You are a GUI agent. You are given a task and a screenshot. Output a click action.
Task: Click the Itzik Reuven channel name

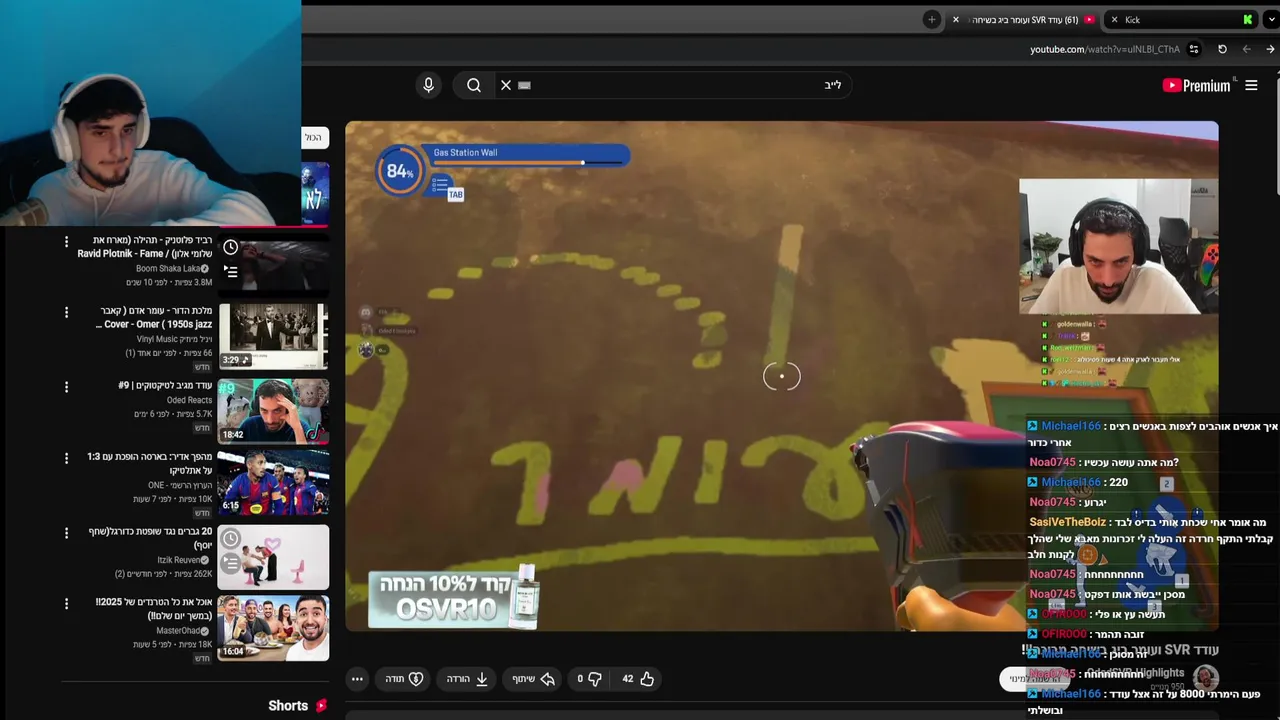[179, 560]
